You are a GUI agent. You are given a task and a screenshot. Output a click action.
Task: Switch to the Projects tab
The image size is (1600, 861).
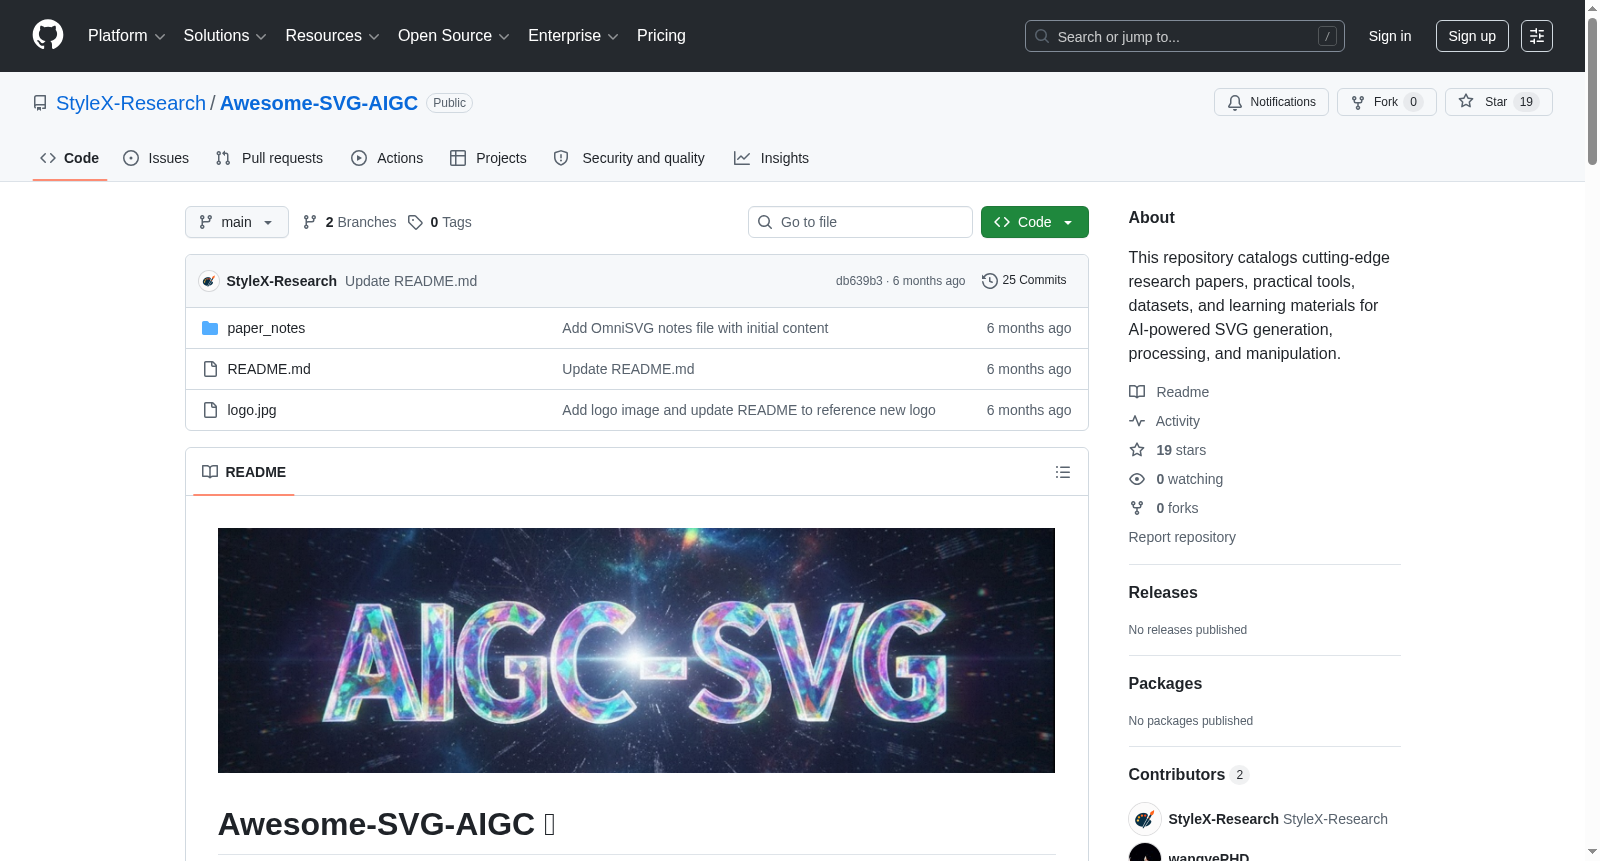[x=488, y=158]
